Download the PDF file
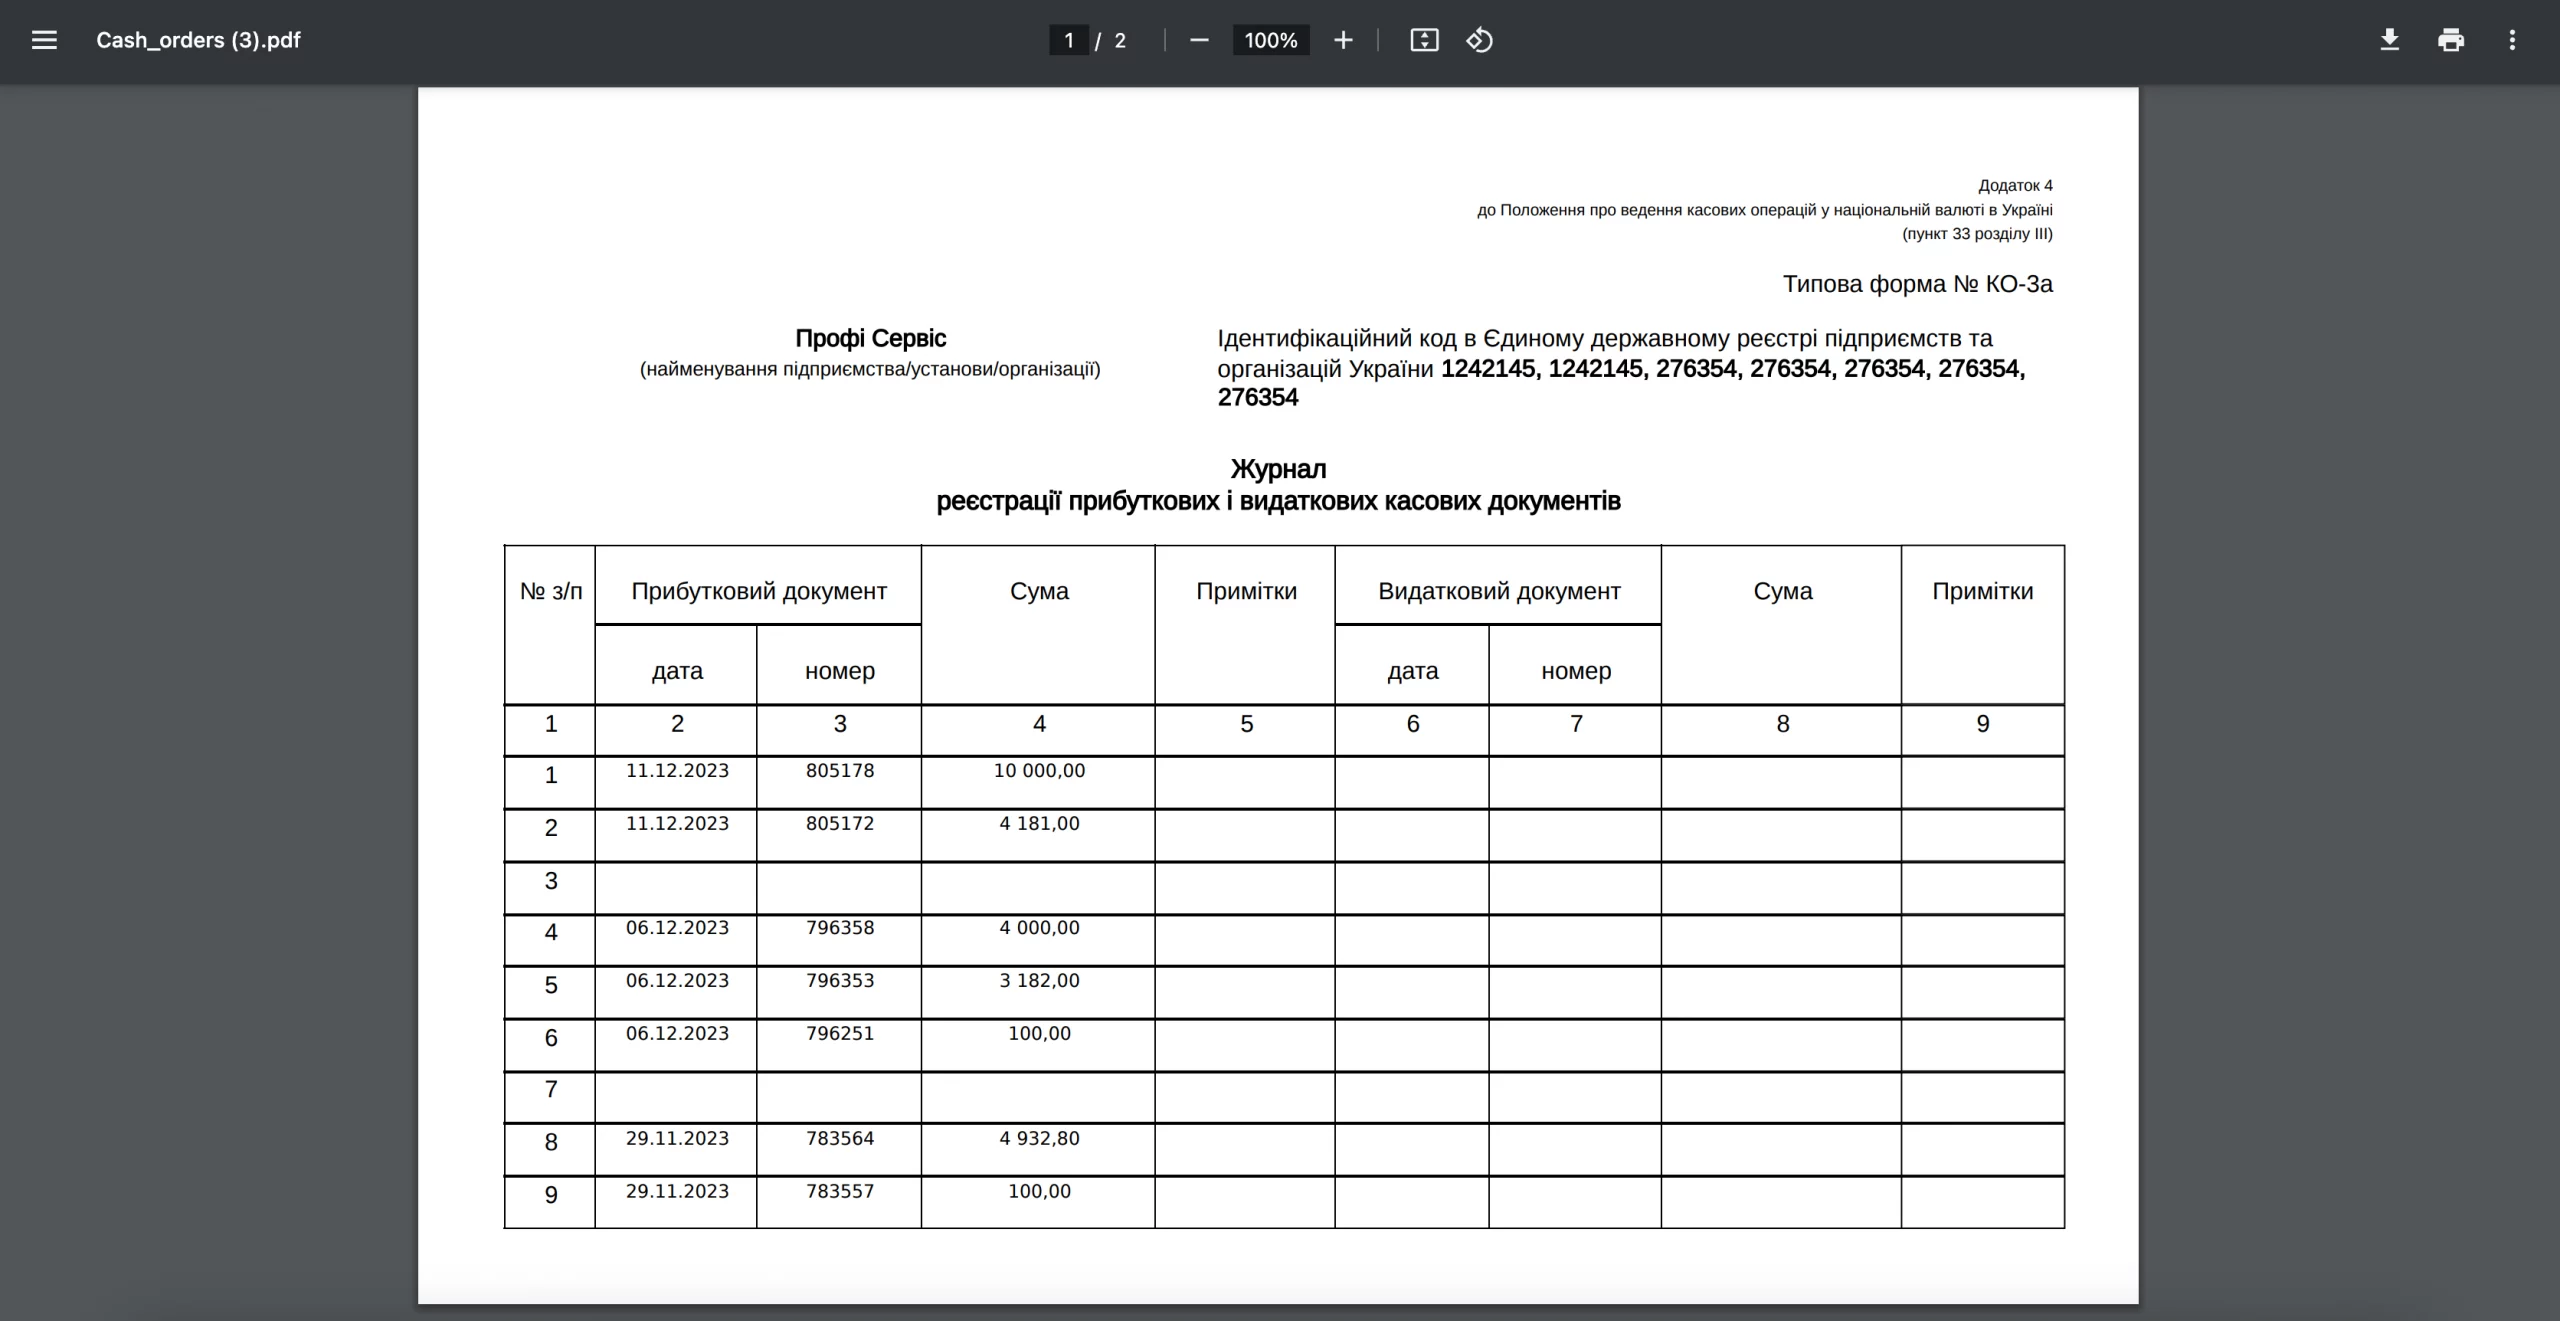Image resolution: width=2560 pixels, height=1321 pixels. (2389, 40)
